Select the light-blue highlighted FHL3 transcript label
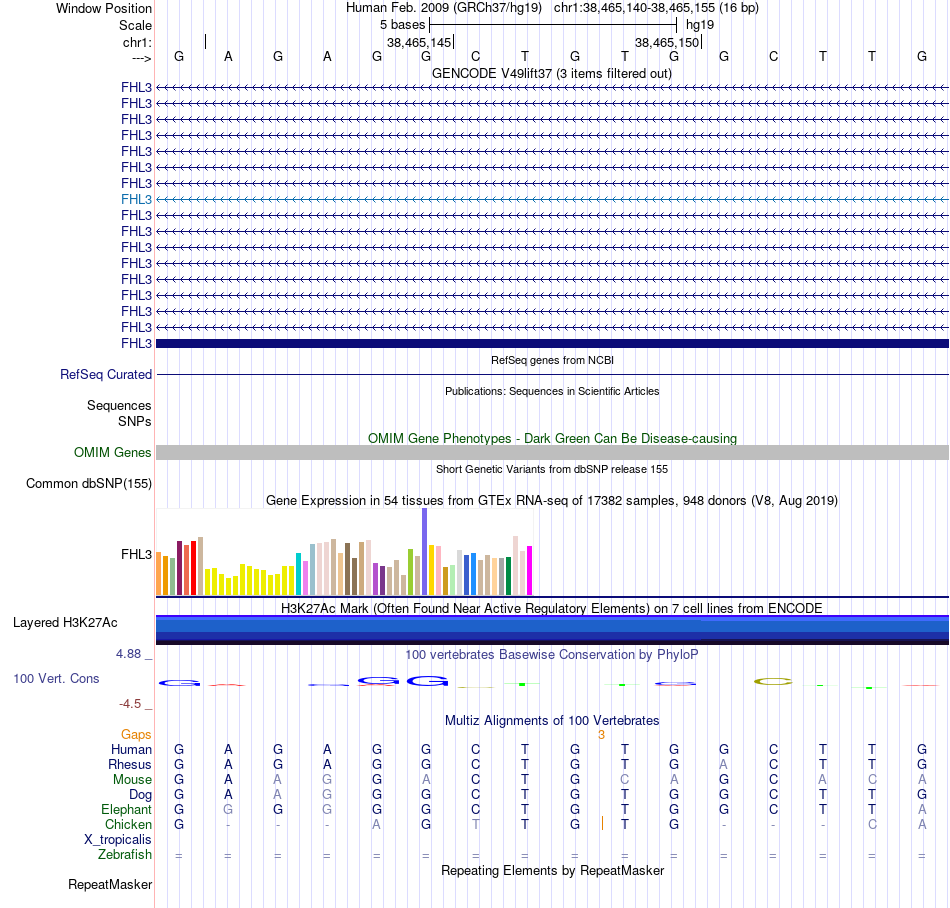 click(136, 199)
